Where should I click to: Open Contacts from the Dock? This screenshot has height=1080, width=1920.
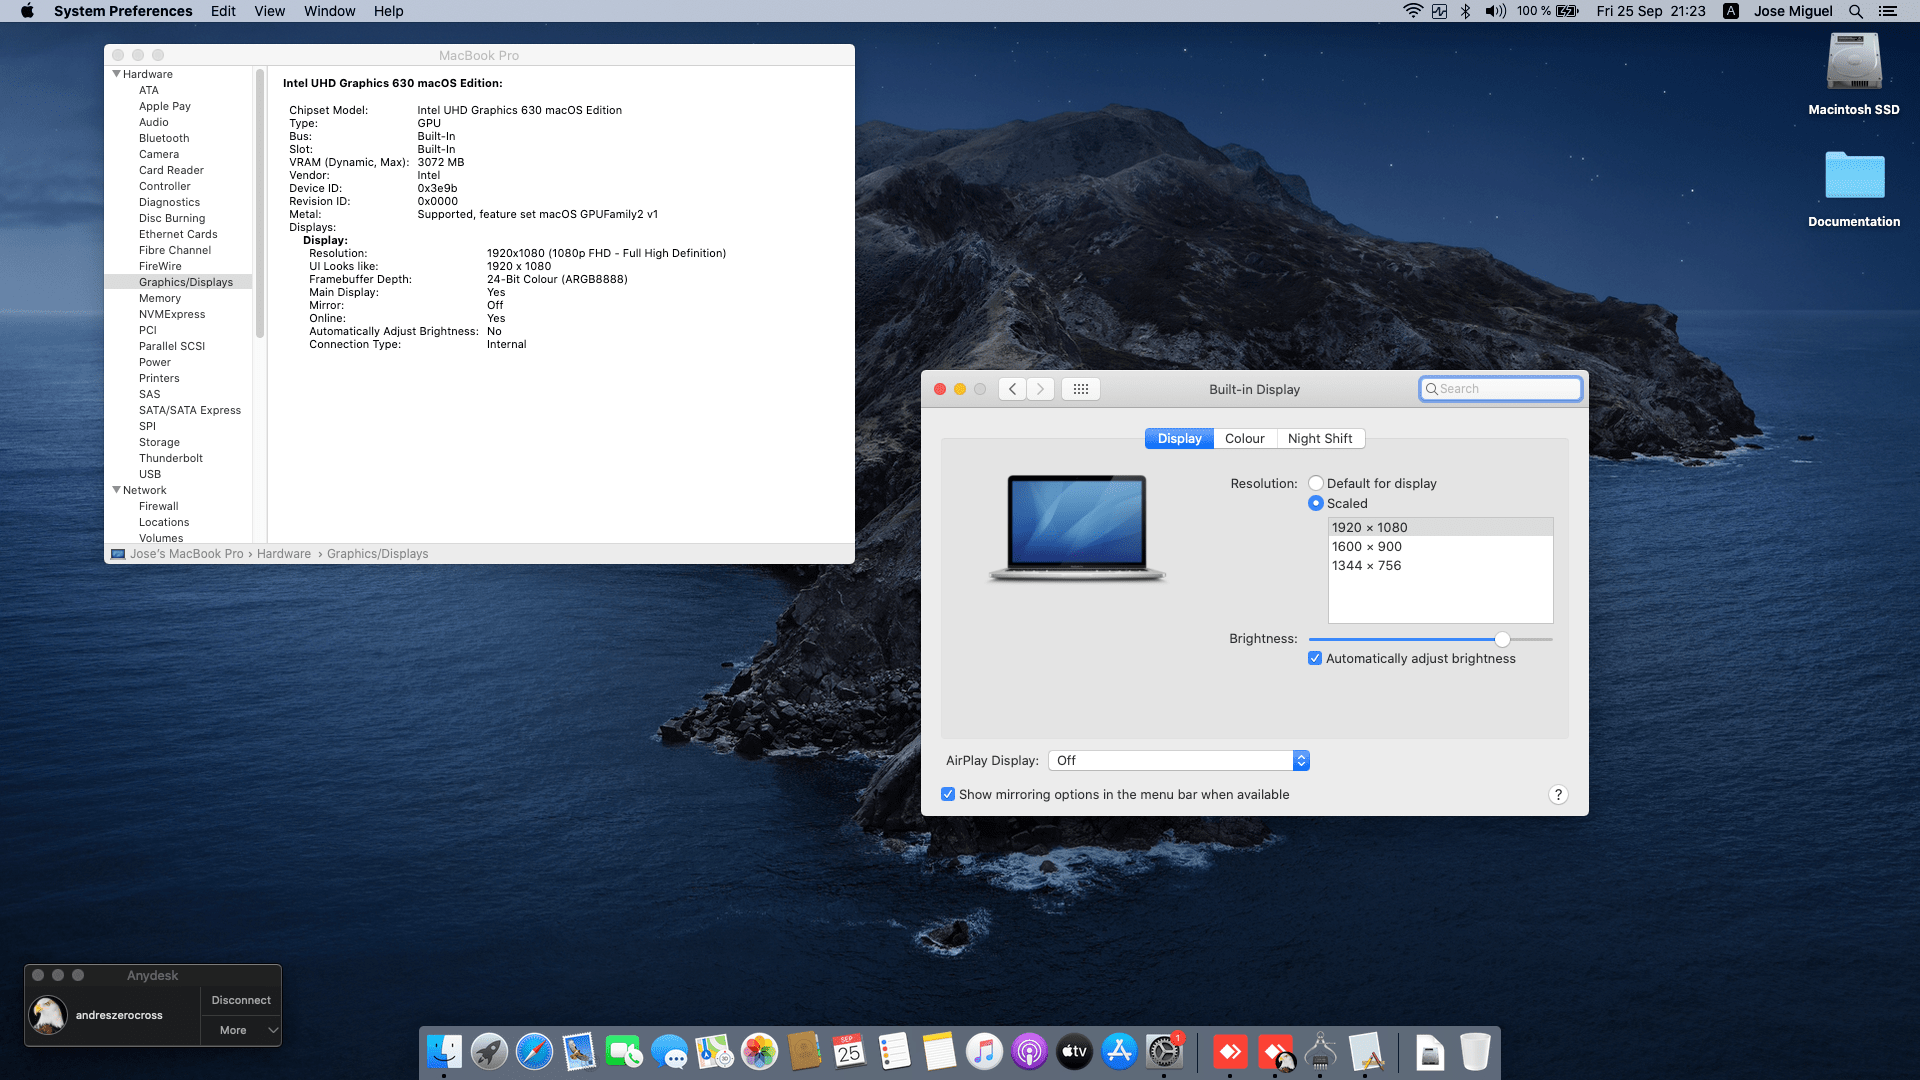click(804, 1052)
